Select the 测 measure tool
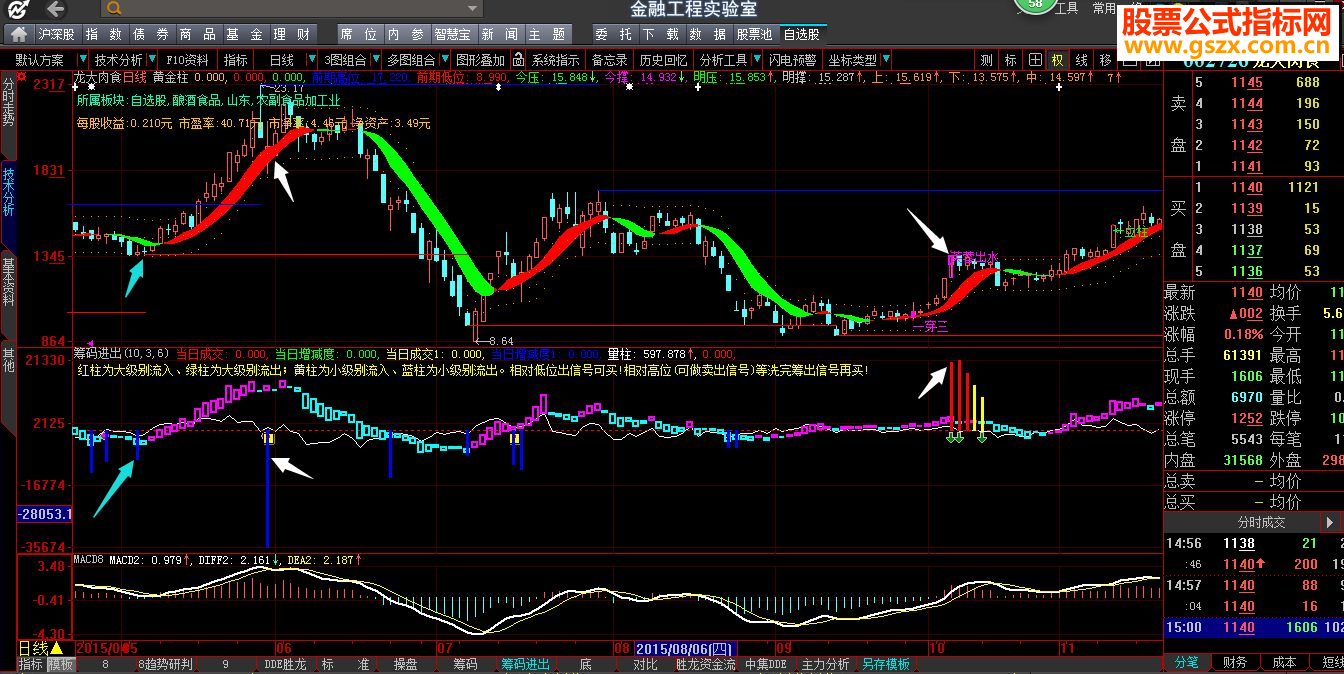1344x674 pixels. [987, 60]
